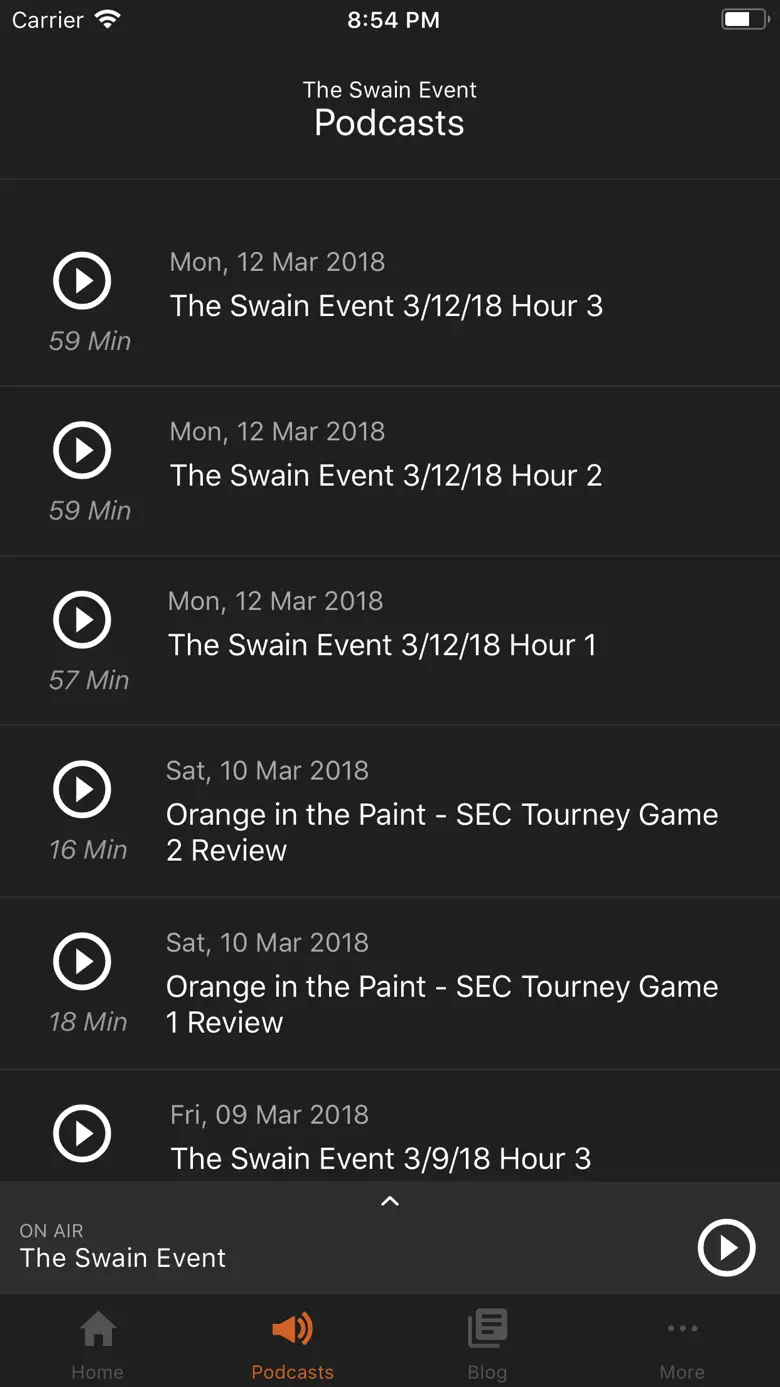Play SEC Tourney Game 1 Review episode
Viewport: 780px width, 1387px height.
point(82,962)
